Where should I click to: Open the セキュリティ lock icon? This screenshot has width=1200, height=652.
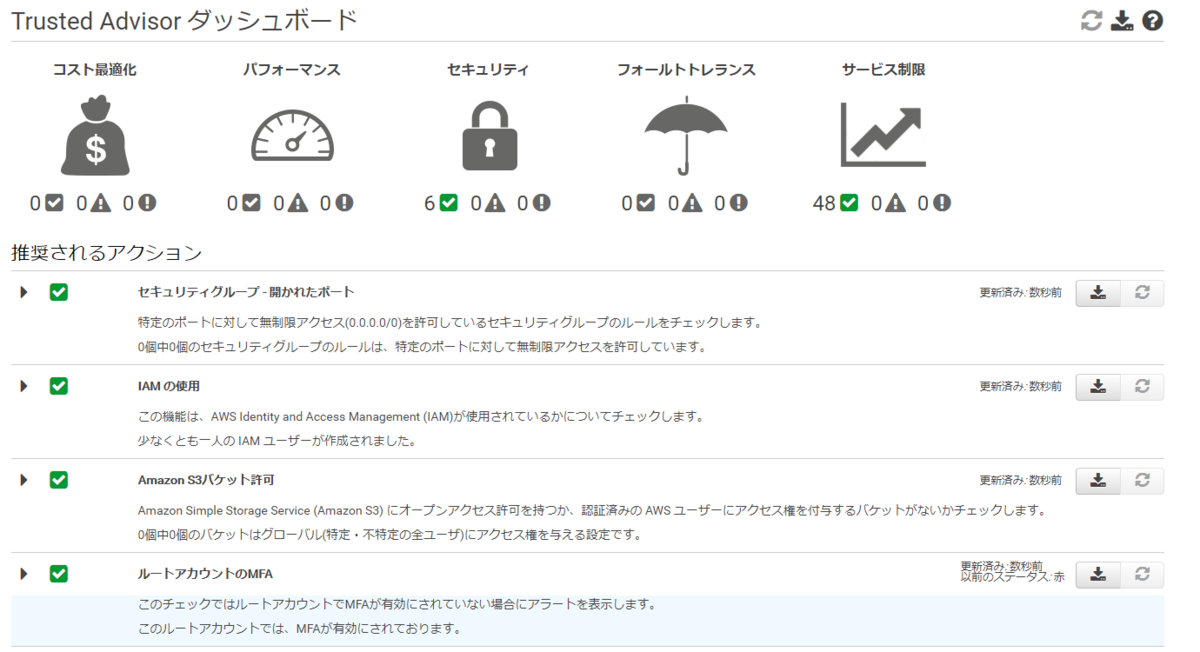(489, 133)
